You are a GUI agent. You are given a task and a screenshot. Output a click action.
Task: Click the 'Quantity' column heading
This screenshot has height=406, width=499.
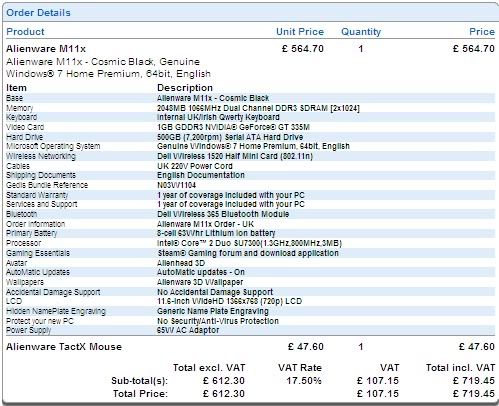pos(361,32)
